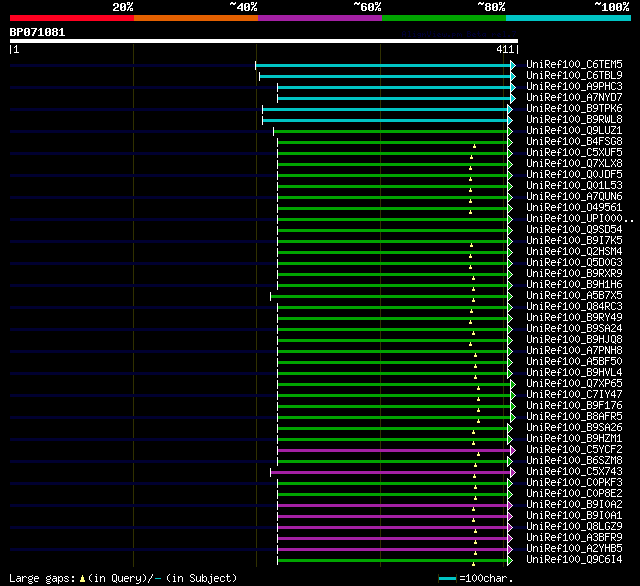640x586 pixels.
Task: Click the yellow gap marker on UniRef100_B4FSG8 row
Action: [x=474, y=146]
